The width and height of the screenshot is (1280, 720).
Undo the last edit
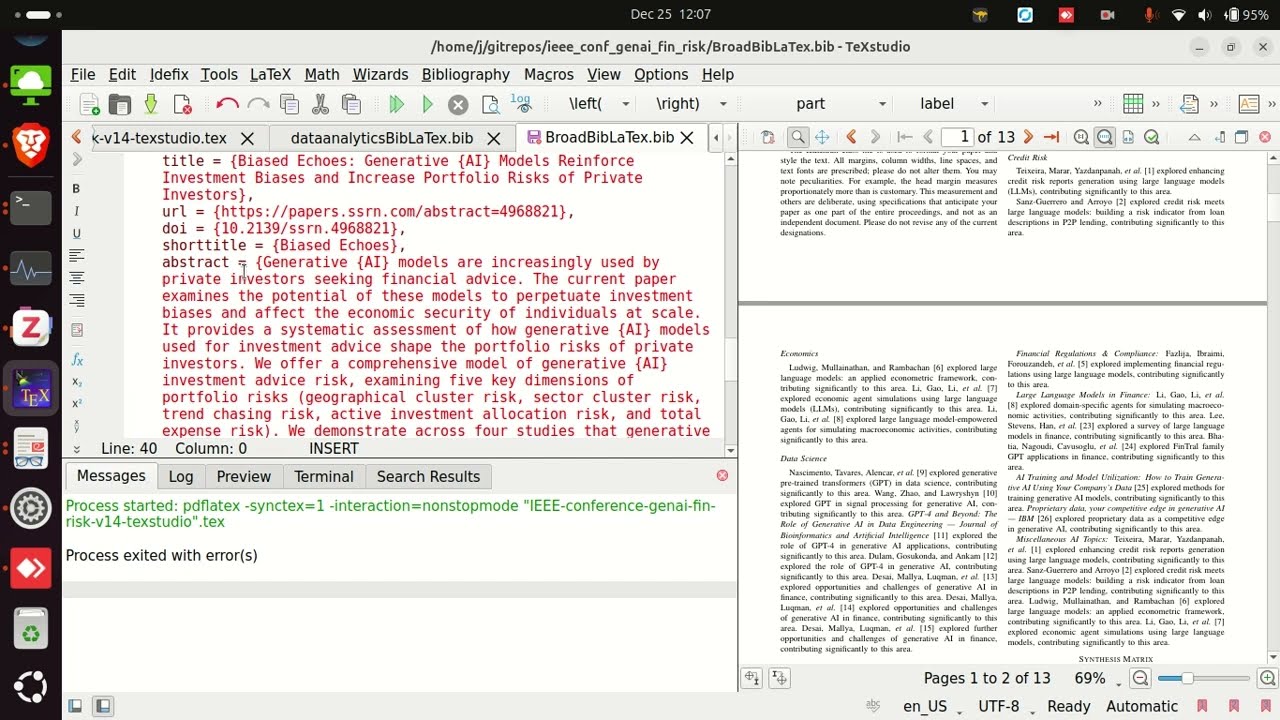click(x=227, y=104)
